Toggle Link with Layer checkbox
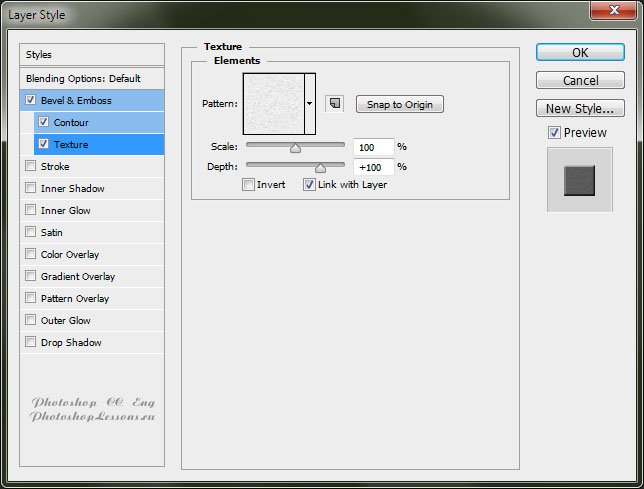 click(309, 184)
